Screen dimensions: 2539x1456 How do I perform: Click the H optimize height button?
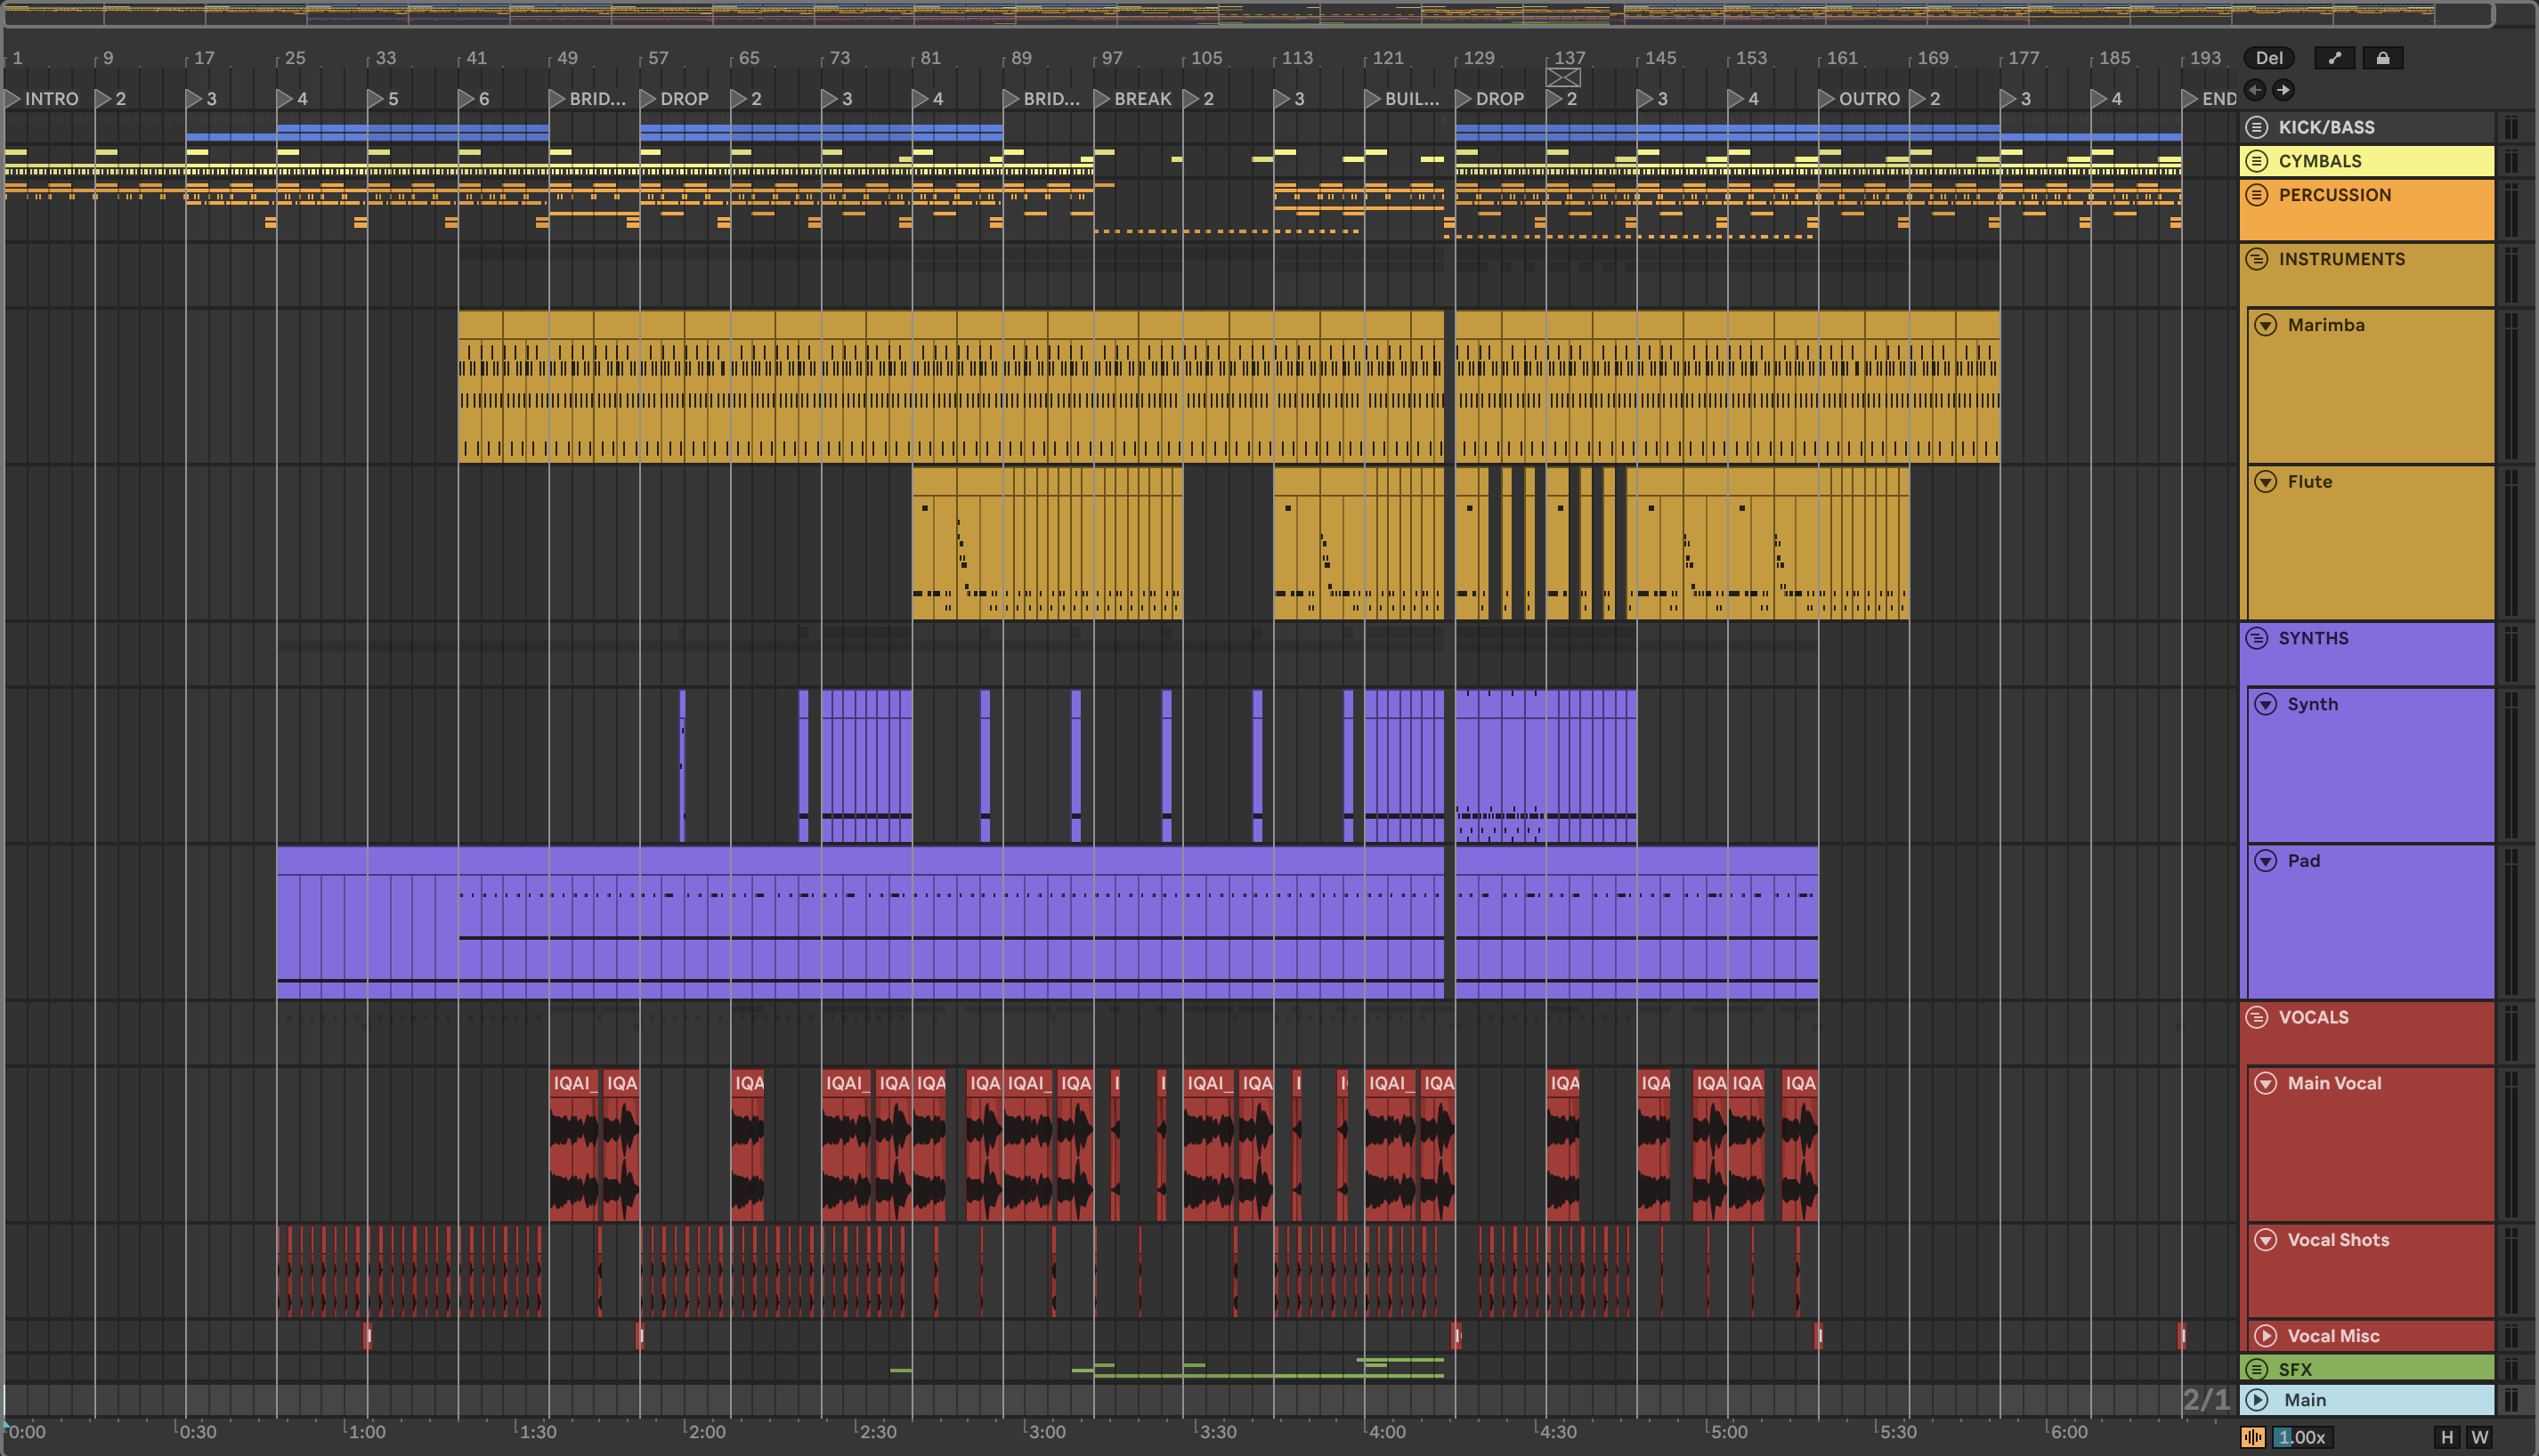pos(2446,1437)
